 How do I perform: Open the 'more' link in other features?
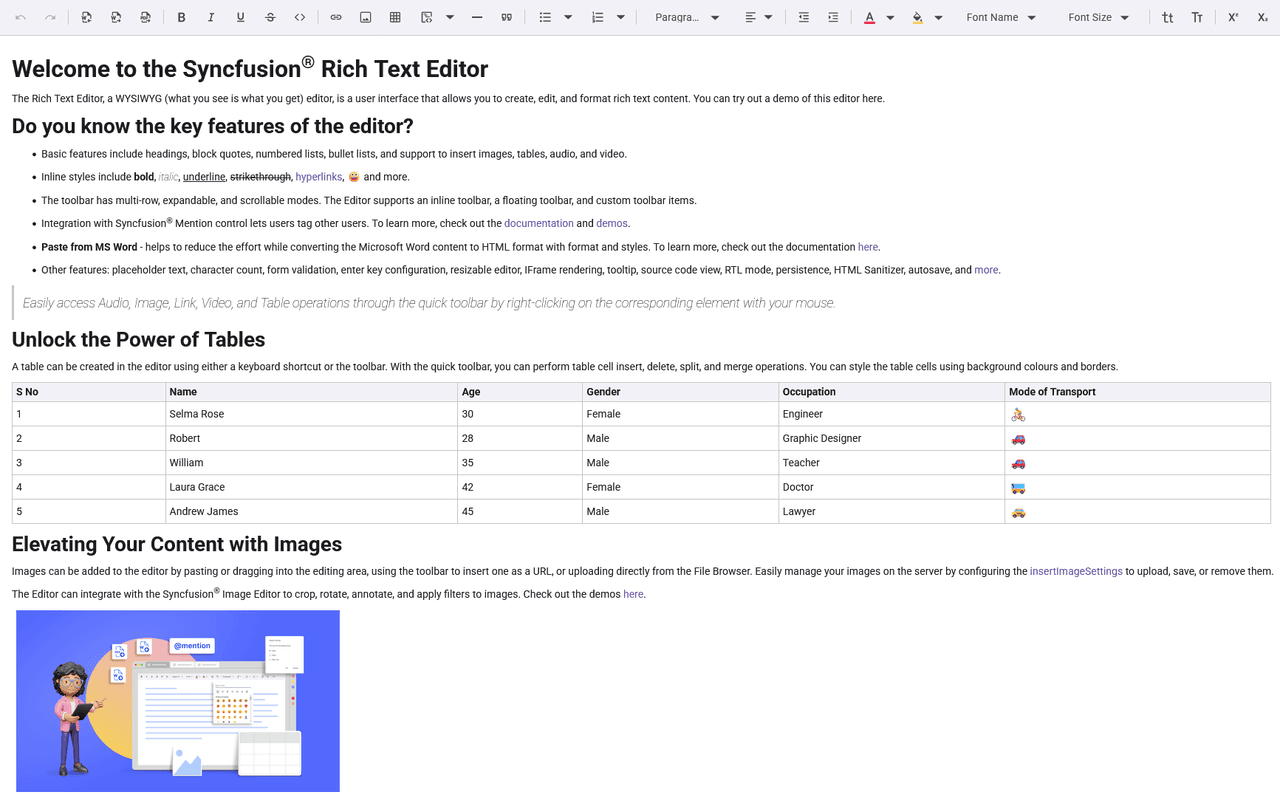tap(986, 270)
